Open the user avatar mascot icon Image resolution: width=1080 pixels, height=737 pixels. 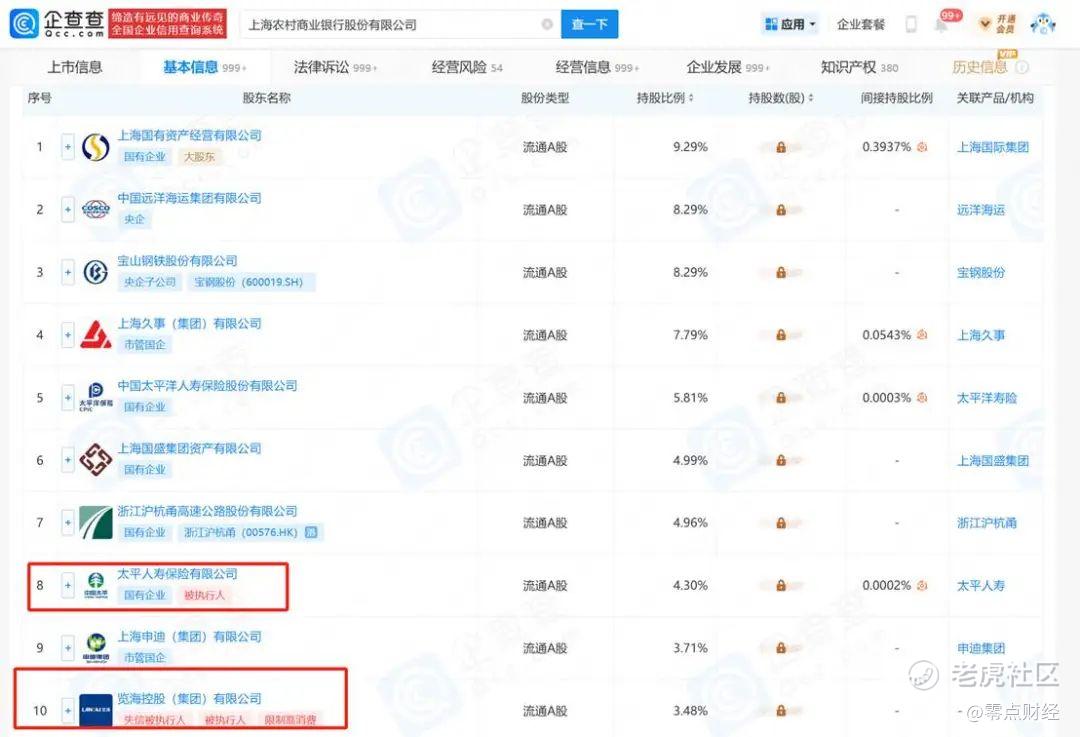1043,25
